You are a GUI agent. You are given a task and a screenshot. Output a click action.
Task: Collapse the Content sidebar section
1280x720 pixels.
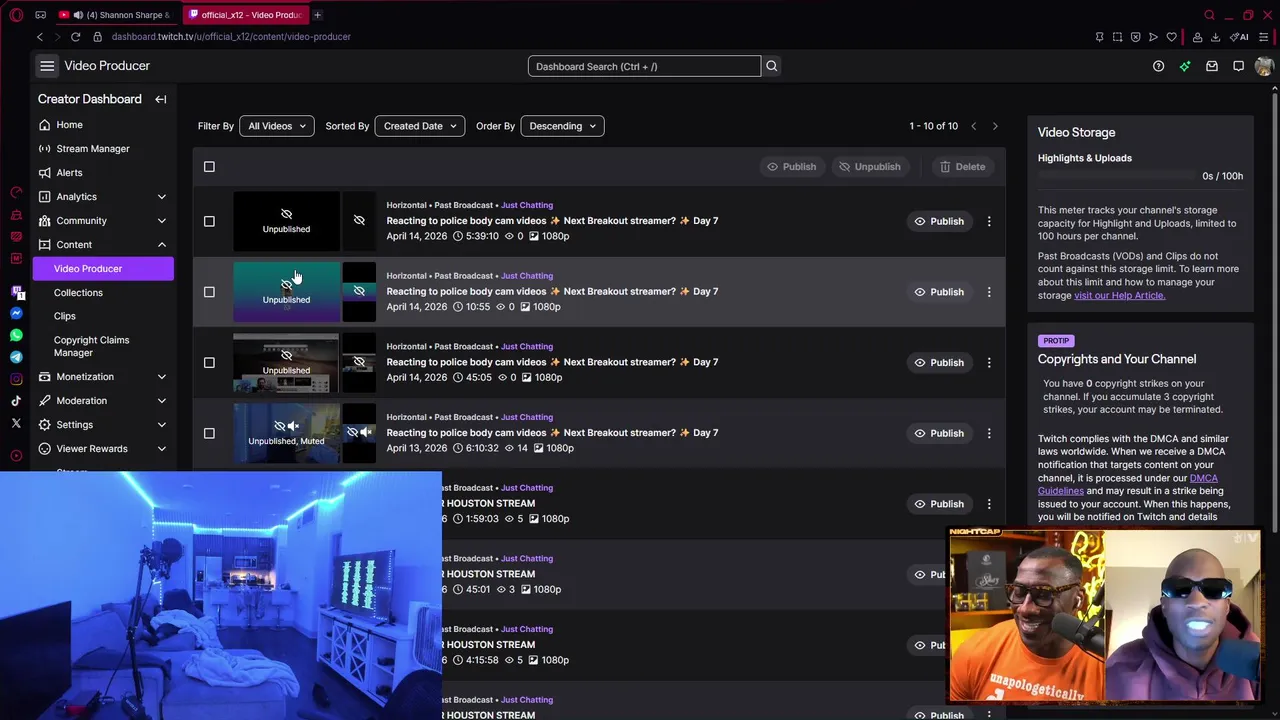103,245
